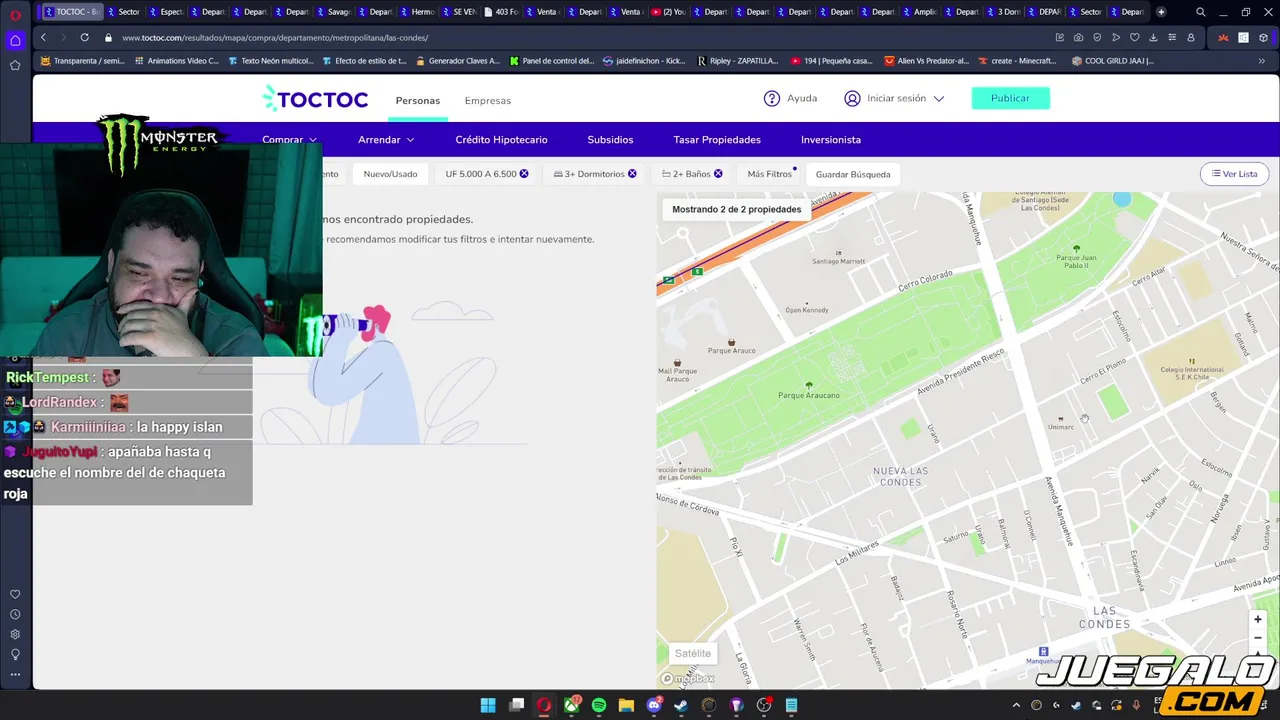The image size is (1280, 720).
Task: Click the Publicar button
Action: pos(1010,98)
